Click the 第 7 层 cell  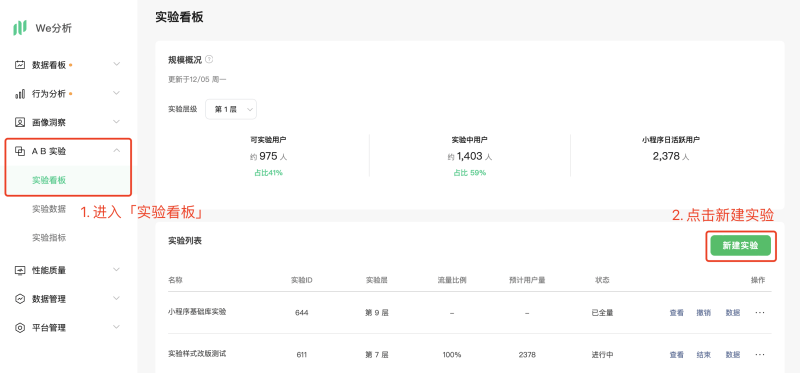coord(377,354)
